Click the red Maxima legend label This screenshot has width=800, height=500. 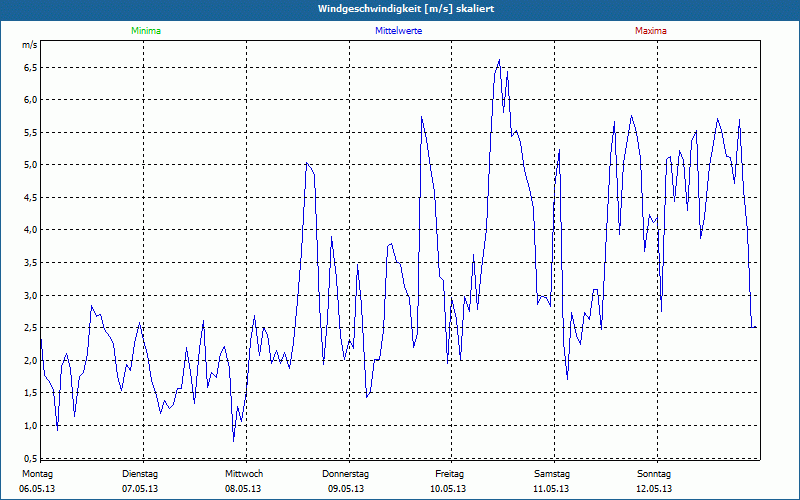point(651,31)
